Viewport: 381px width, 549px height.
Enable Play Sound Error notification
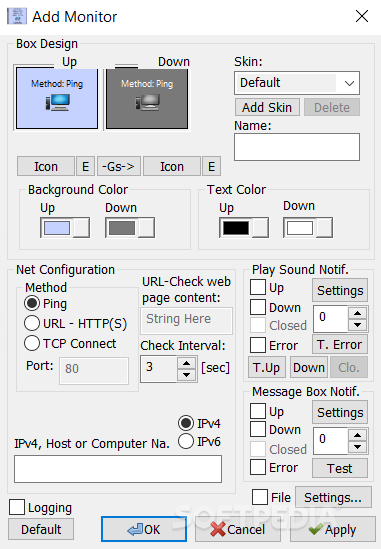pos(258,345)
